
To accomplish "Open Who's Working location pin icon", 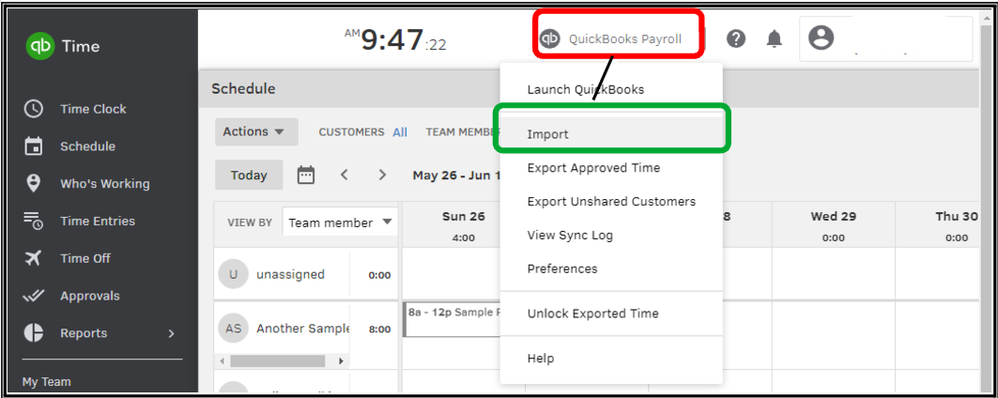I will tap(33, 183).
